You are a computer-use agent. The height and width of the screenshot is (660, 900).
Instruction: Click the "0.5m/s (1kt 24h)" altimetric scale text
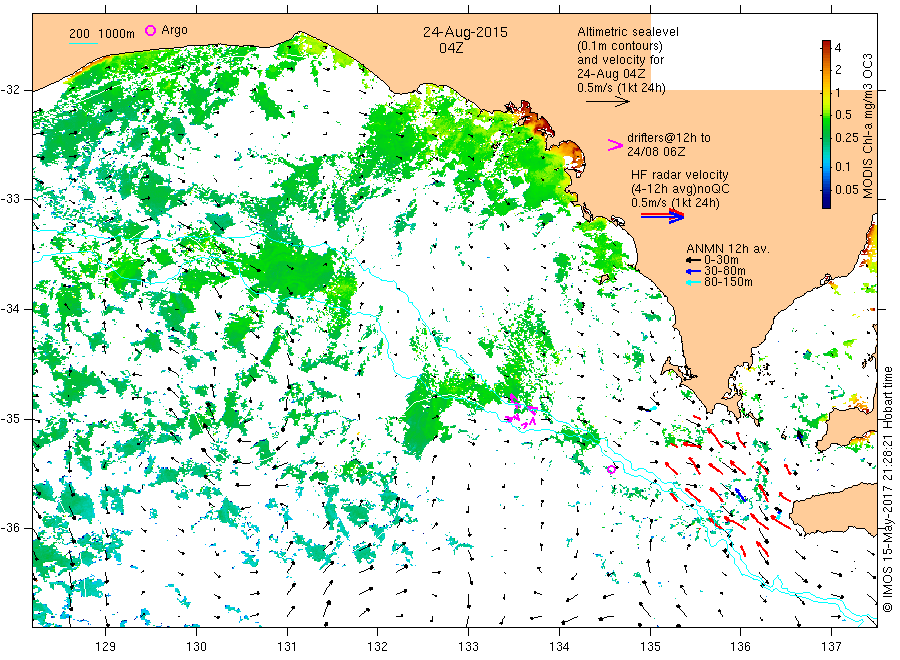(x=622, y=88)
